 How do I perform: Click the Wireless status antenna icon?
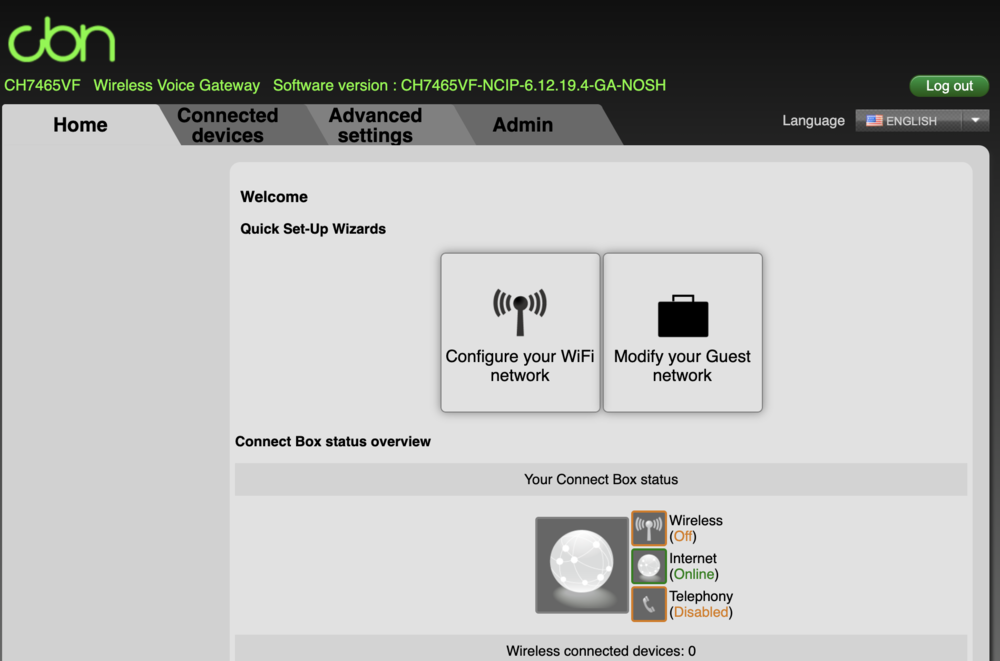coord(649,528)
